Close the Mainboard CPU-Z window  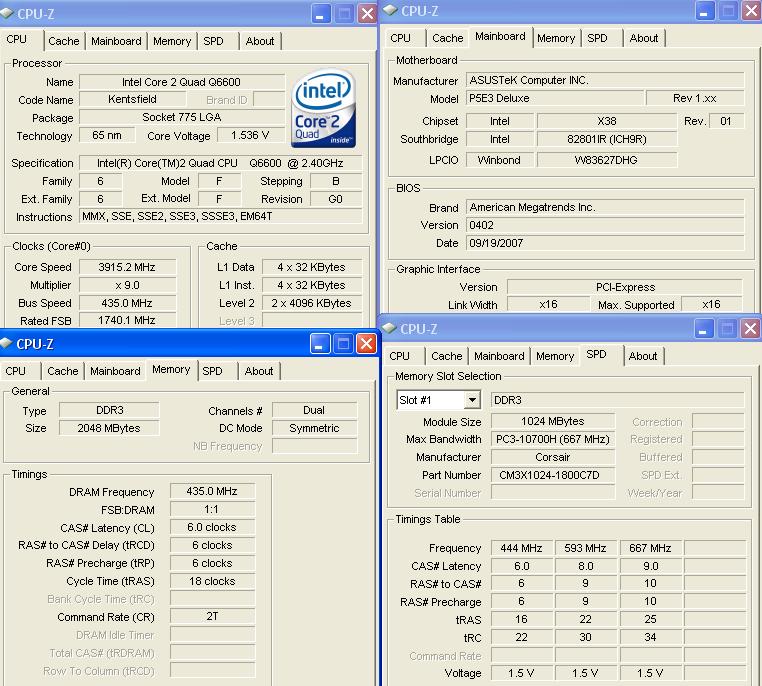click(x=751, y=11)
